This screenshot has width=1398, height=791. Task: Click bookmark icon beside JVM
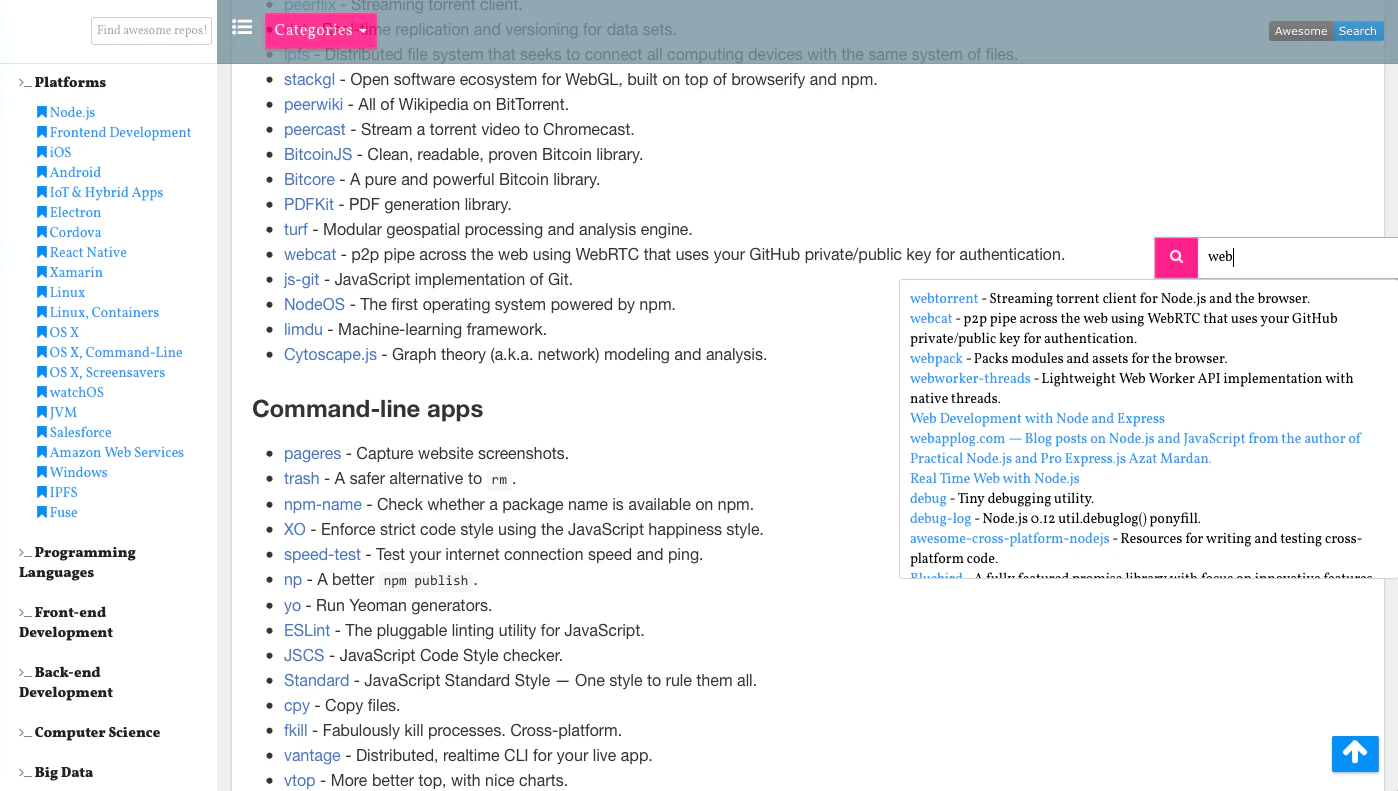pyautogui.click(x=42, y=412)
